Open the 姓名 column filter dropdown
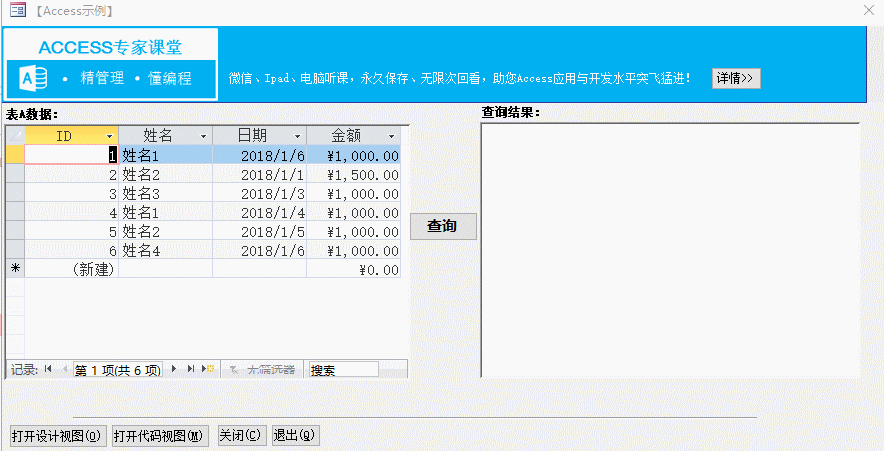 204,136
